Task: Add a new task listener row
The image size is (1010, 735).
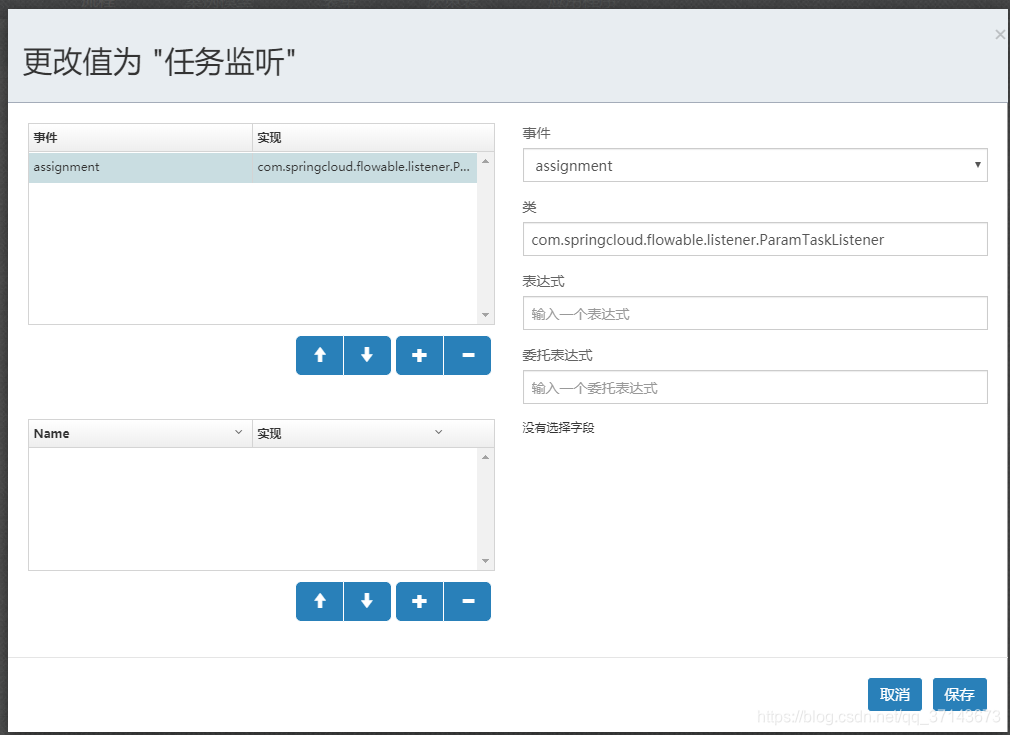Action: pos(419,355)
